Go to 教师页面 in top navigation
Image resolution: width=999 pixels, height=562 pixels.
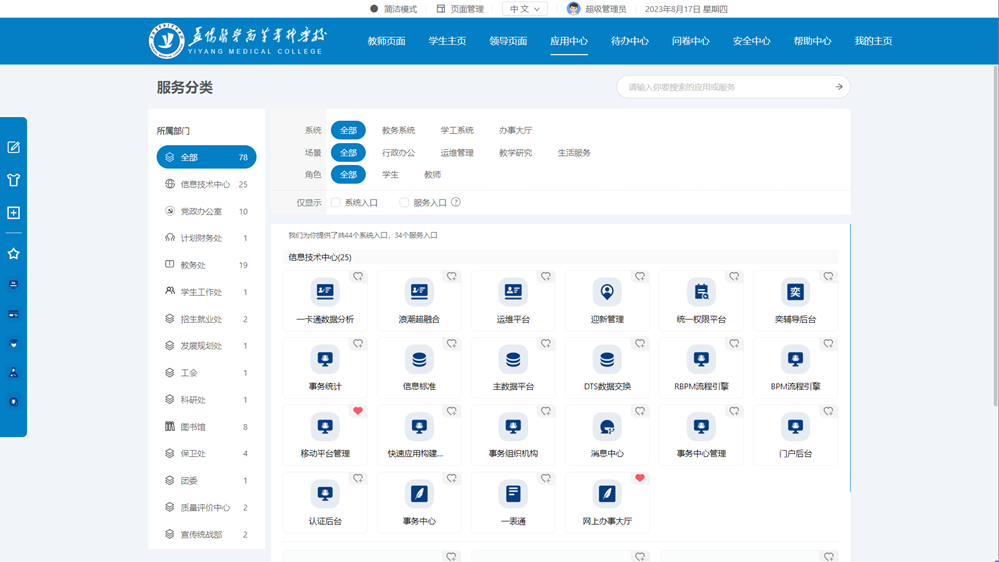point(386,41)
